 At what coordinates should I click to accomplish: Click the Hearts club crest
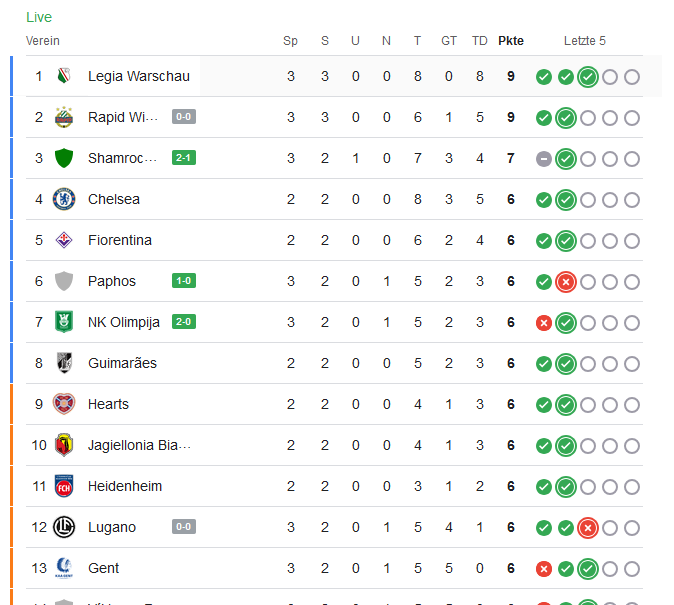[x=64, y=404]
